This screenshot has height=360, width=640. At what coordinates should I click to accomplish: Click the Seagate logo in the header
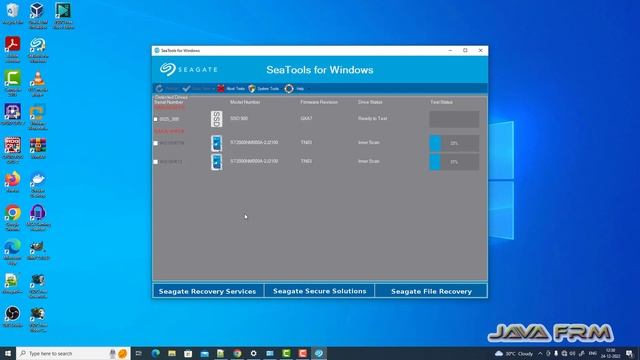coord(189,69)
